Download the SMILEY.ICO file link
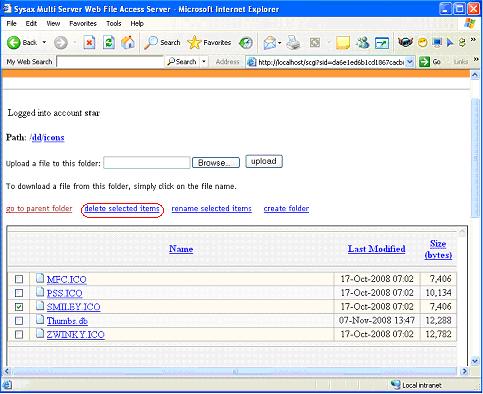This screenshot has width=483, height=394. [74, 307]
